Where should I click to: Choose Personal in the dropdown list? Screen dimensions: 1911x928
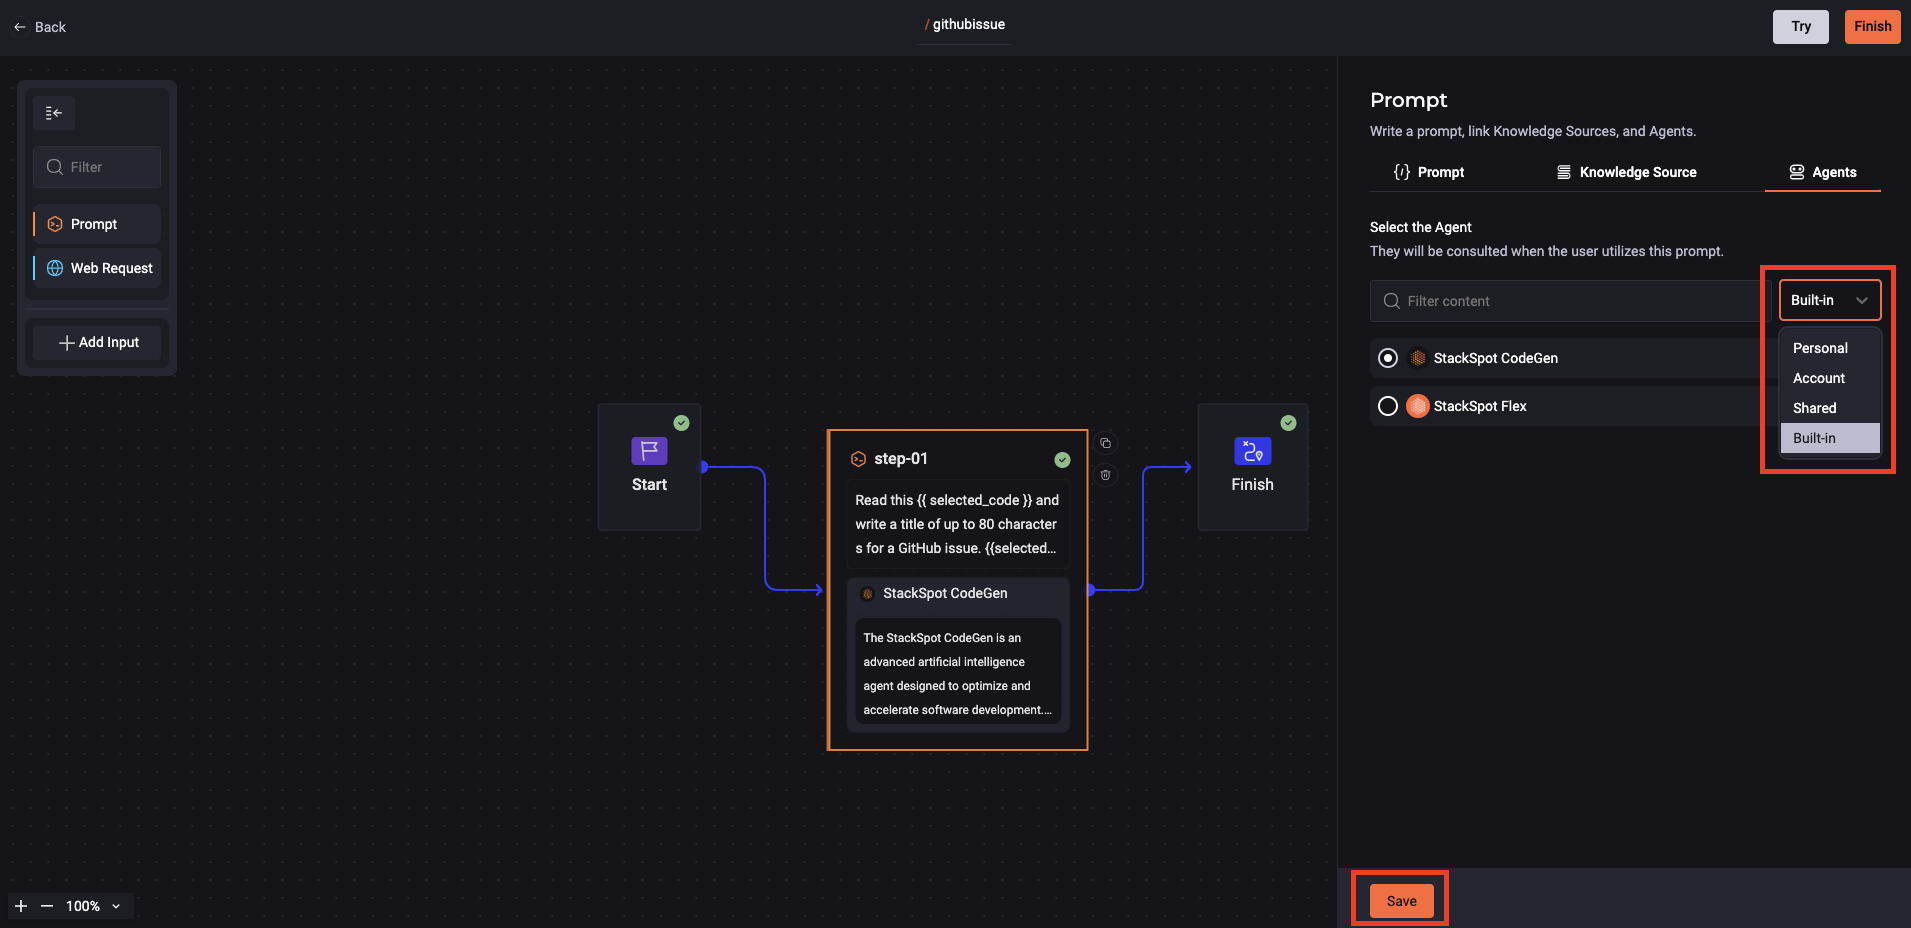click(x=1830, y=348)
